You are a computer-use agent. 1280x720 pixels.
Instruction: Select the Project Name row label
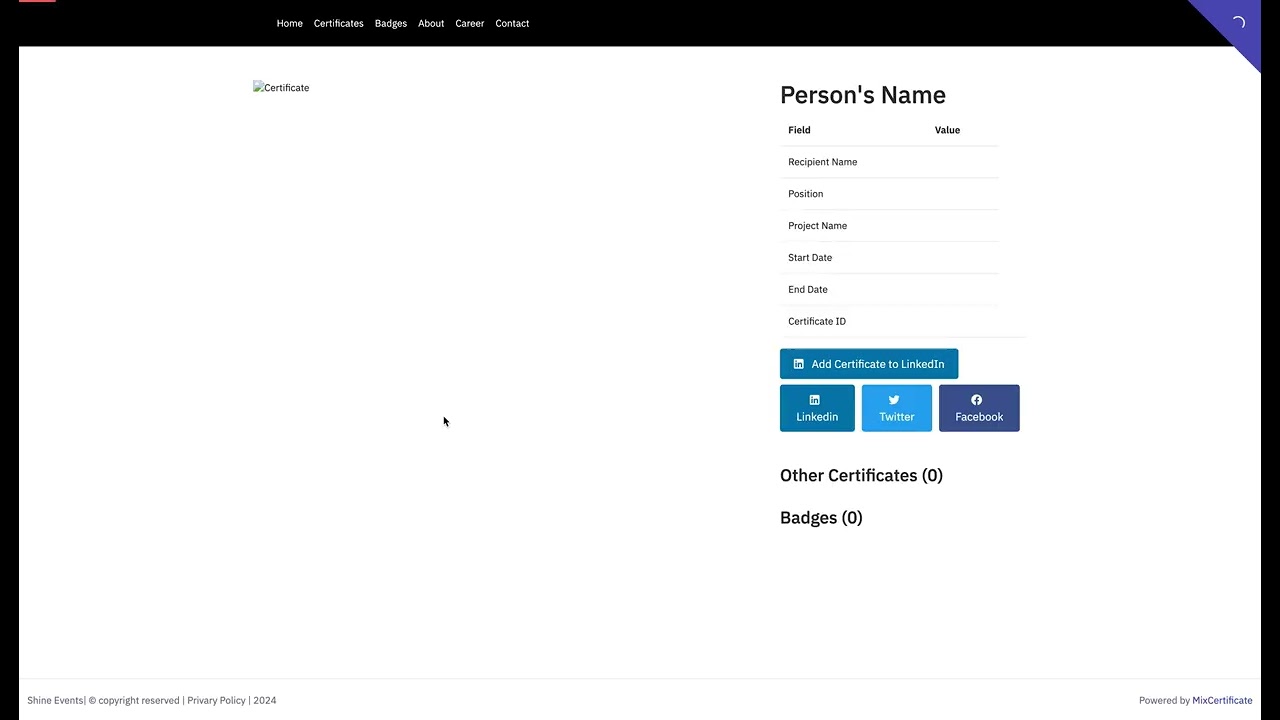[817, 226]
